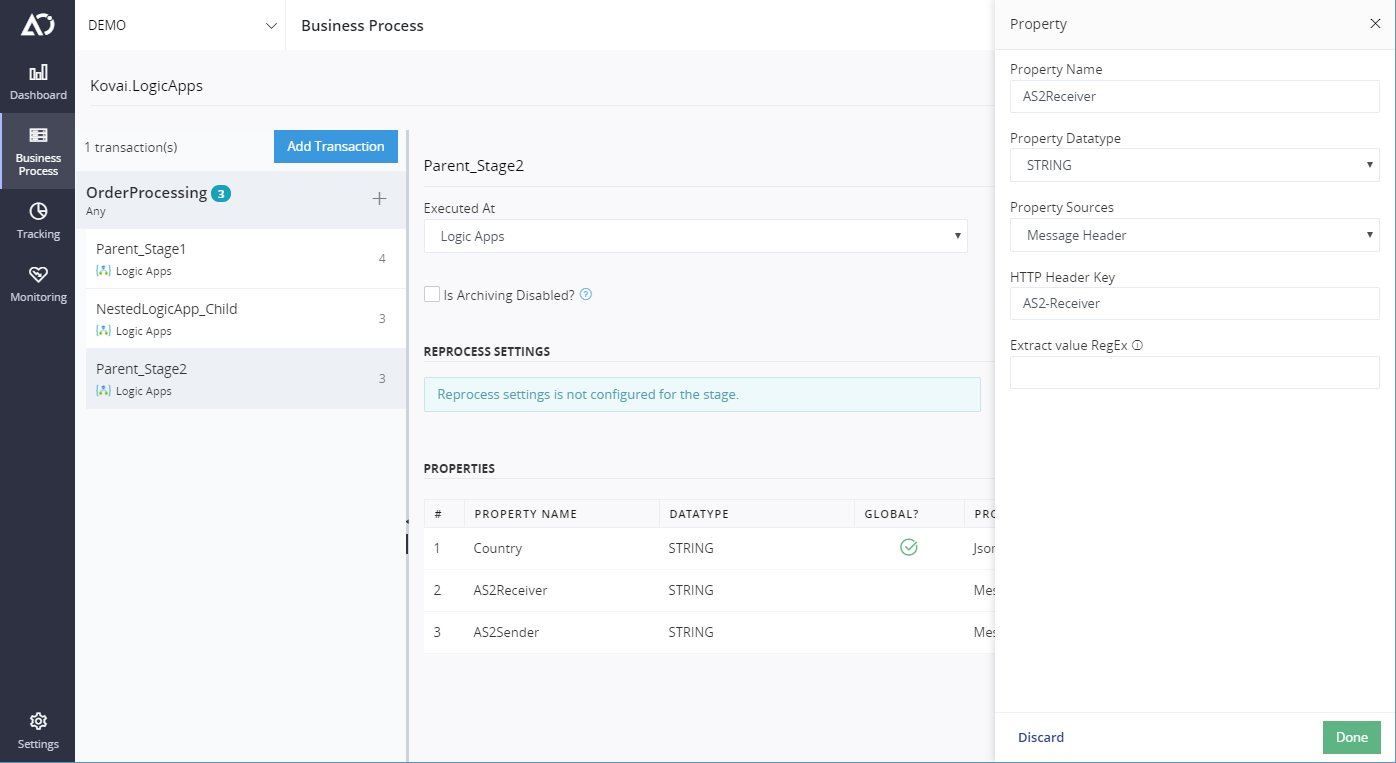Open the Dashboard section
This screenshot has width=1396, height=763.
(x=38, y=82)
